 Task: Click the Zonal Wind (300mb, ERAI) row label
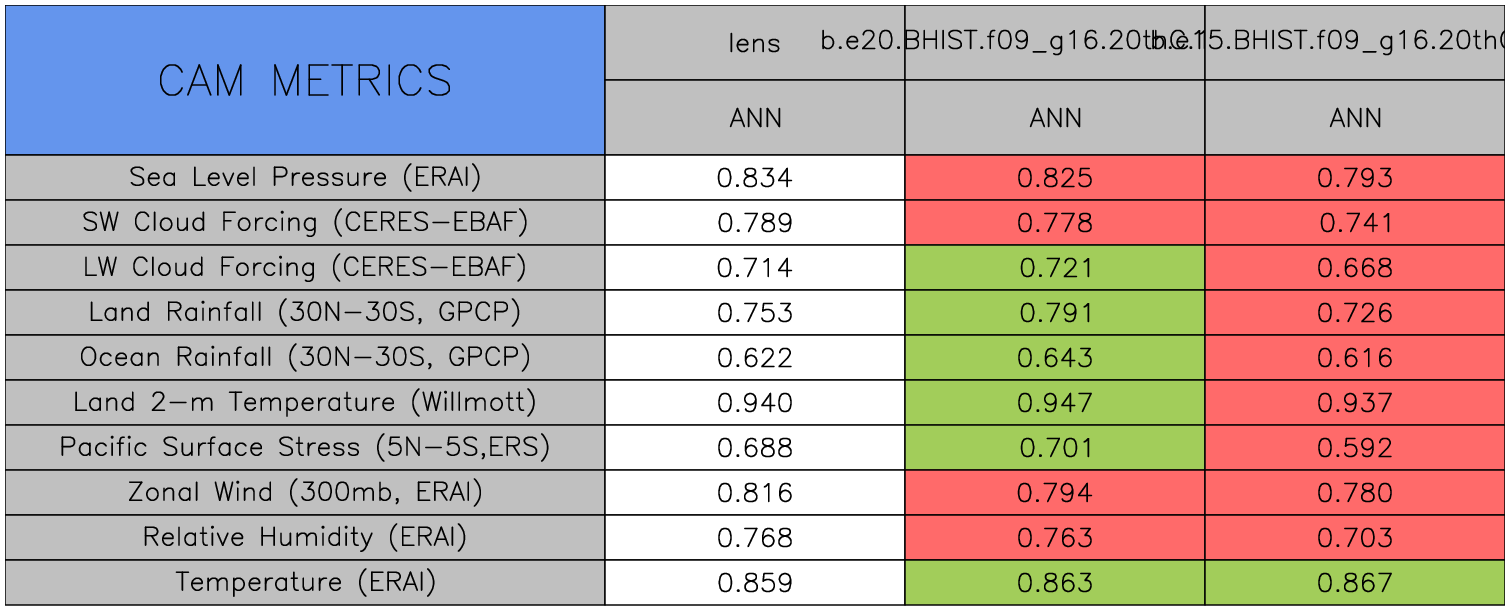pyautogui.click(x=305, y=492)
